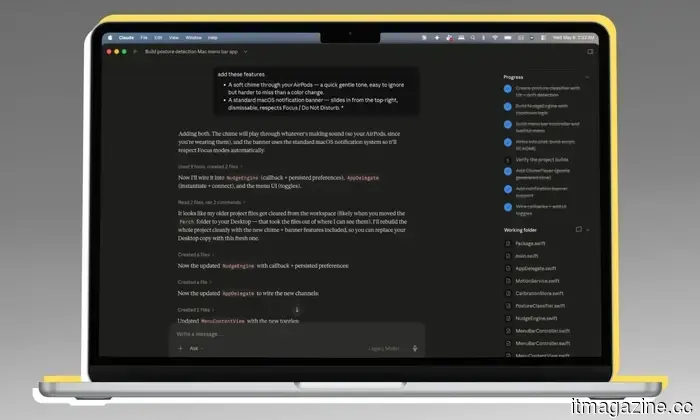The height and width of the screenshot is (420, 700).
Task: Click the file icon beside CalibrationStore.swift
Action: pos(508,293)
